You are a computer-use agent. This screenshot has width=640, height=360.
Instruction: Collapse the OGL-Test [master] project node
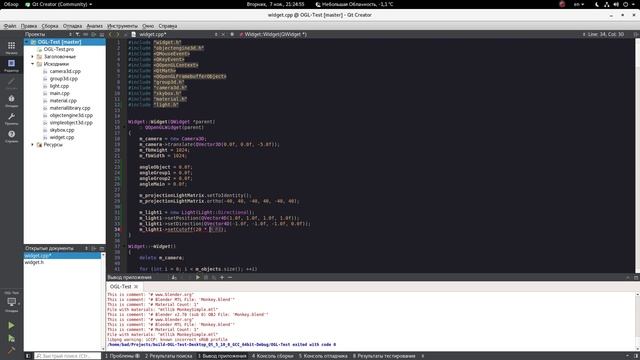click(x=27, y=42)
